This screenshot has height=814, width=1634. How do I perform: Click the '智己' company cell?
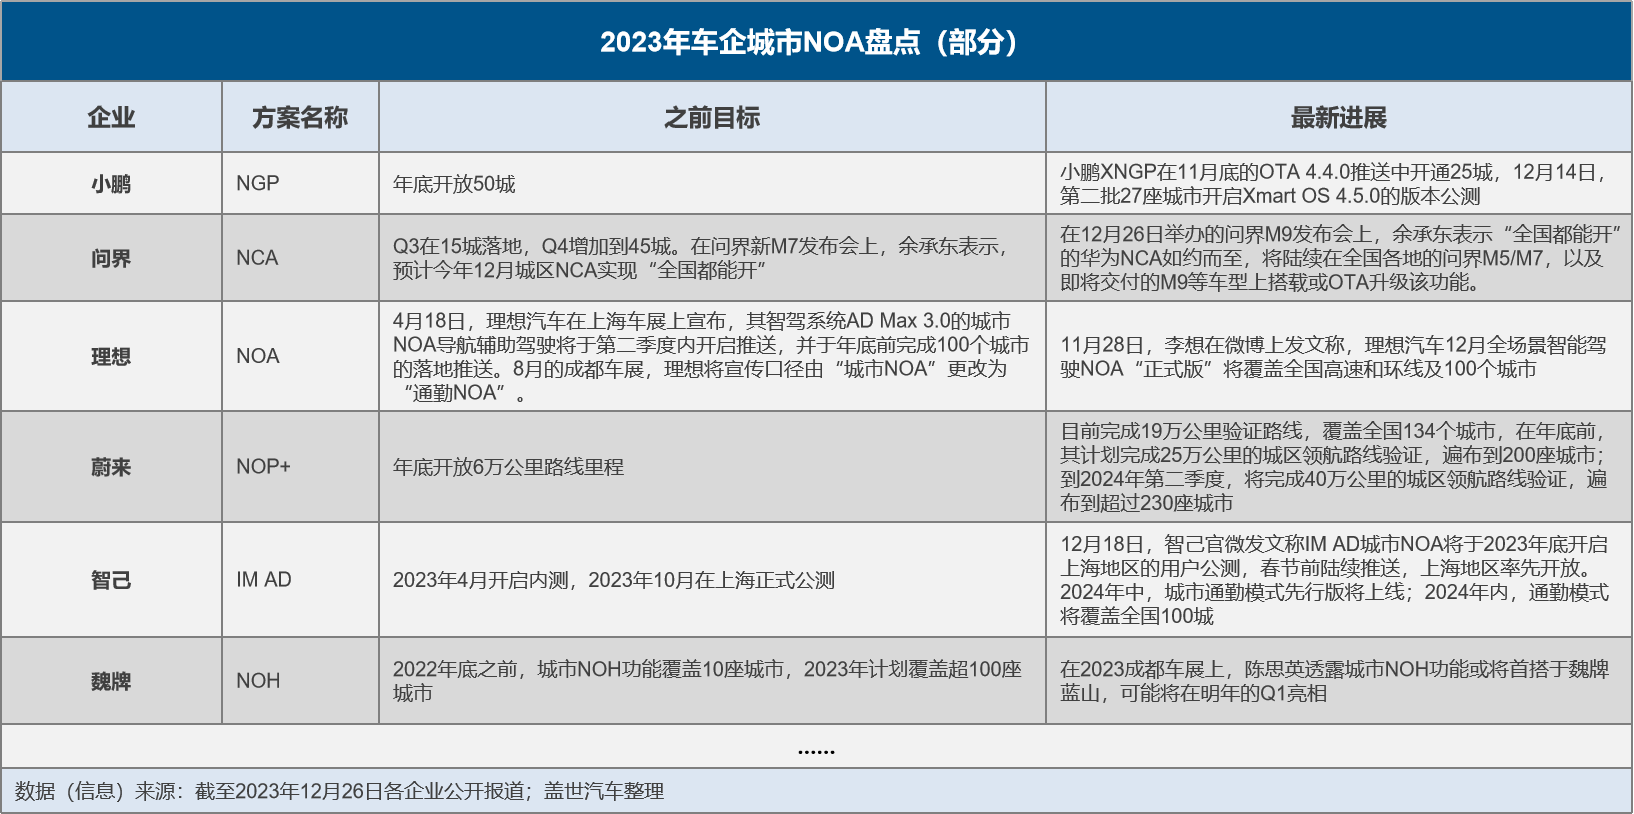111,580
